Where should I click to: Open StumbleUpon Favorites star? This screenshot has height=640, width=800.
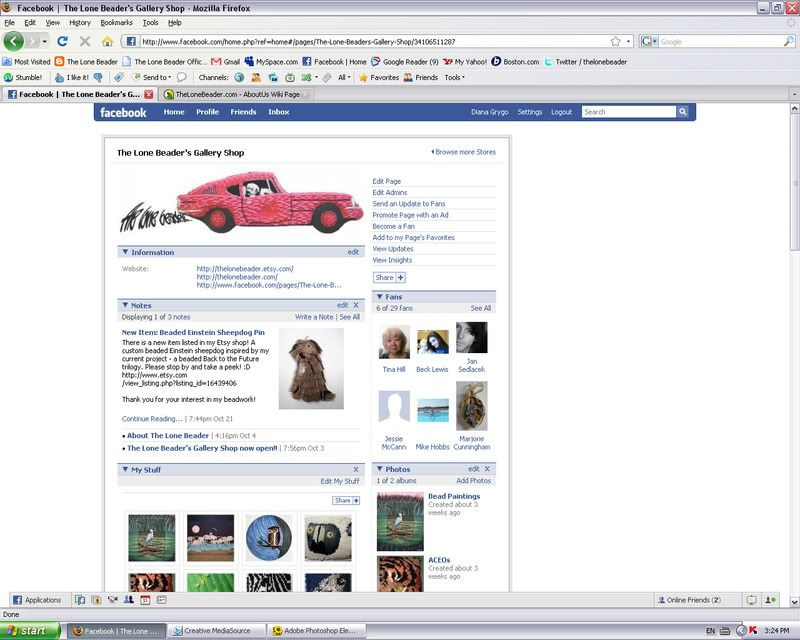pyautogui.click(x=379, y=78)
